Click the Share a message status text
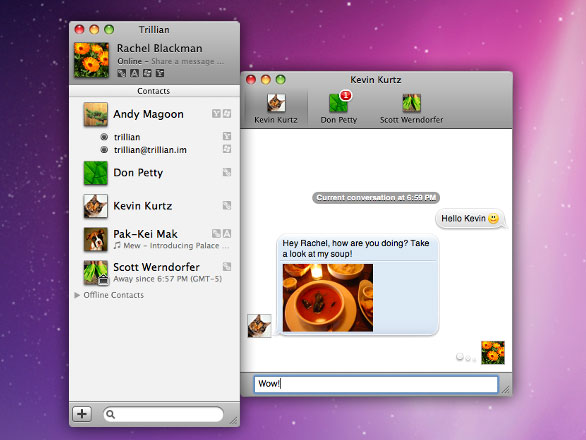 point(188,61)
